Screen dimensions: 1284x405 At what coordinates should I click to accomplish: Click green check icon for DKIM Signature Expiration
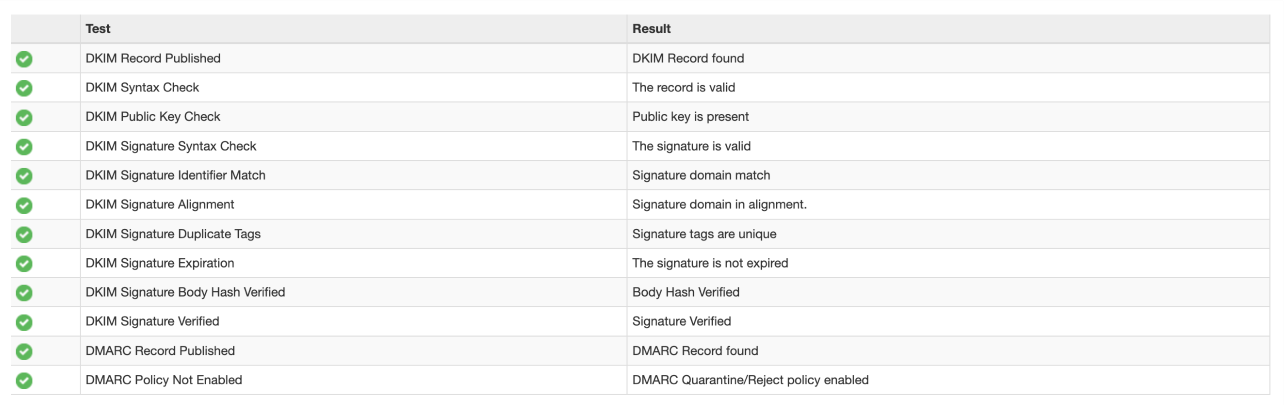(25, 264)
